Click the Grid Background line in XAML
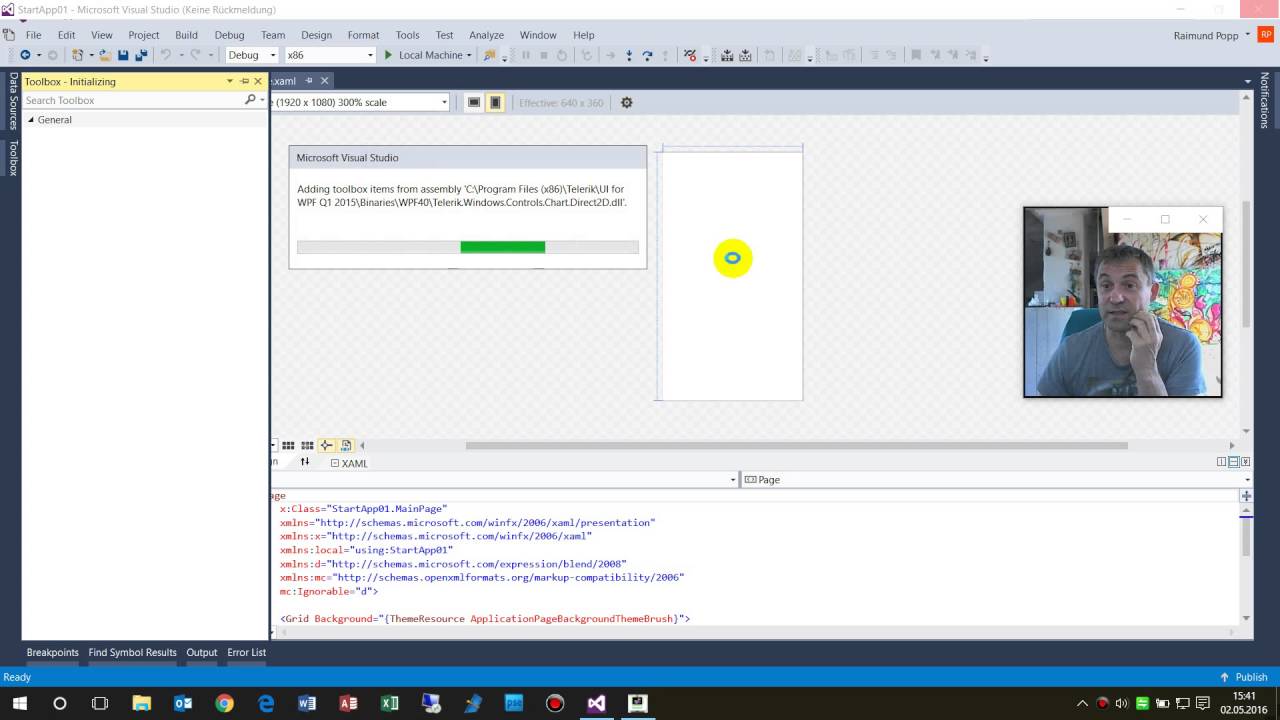This screenshot has width=1280, height=720. coord(485,619)
